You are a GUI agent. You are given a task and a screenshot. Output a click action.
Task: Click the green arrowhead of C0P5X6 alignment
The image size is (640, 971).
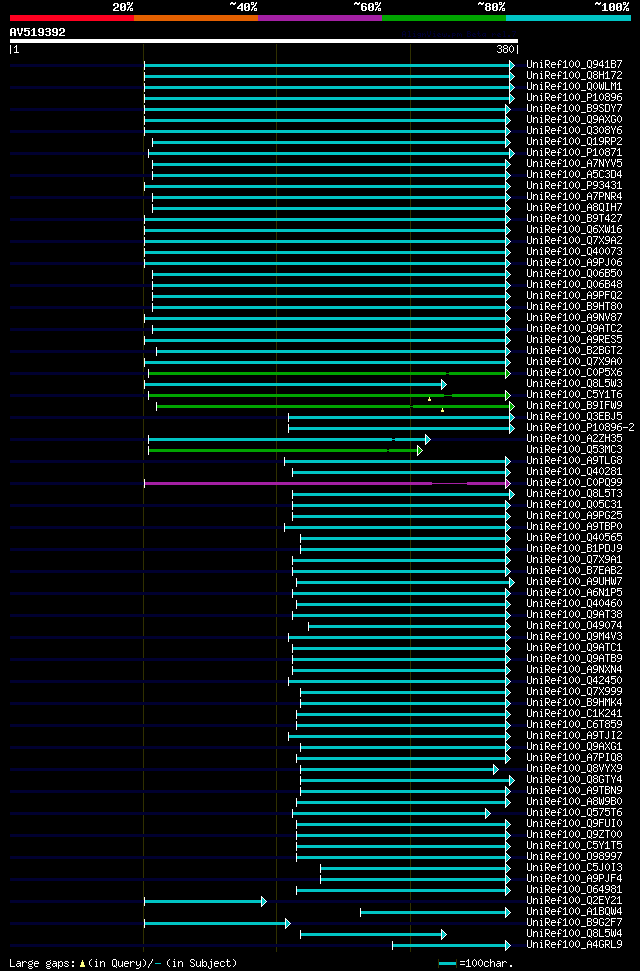pos(508,373)
